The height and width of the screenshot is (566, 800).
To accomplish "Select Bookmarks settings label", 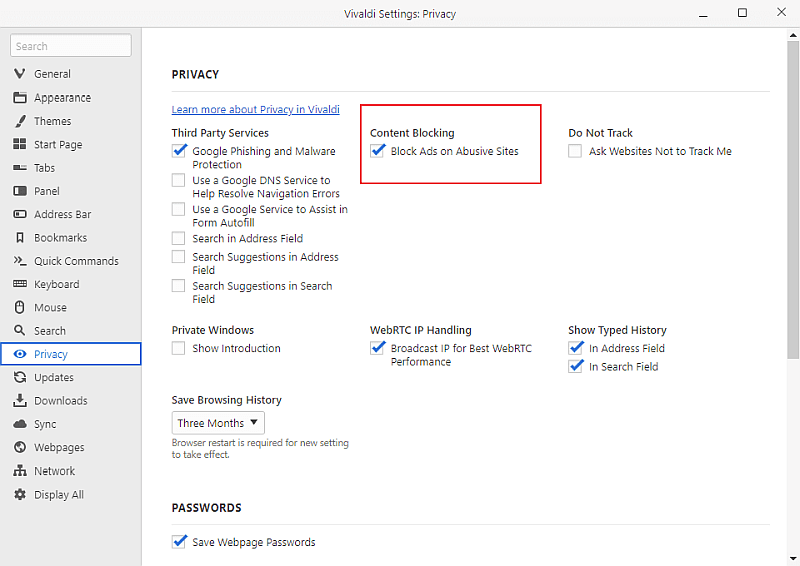I will pyautogui.click(x=60, y=238).
